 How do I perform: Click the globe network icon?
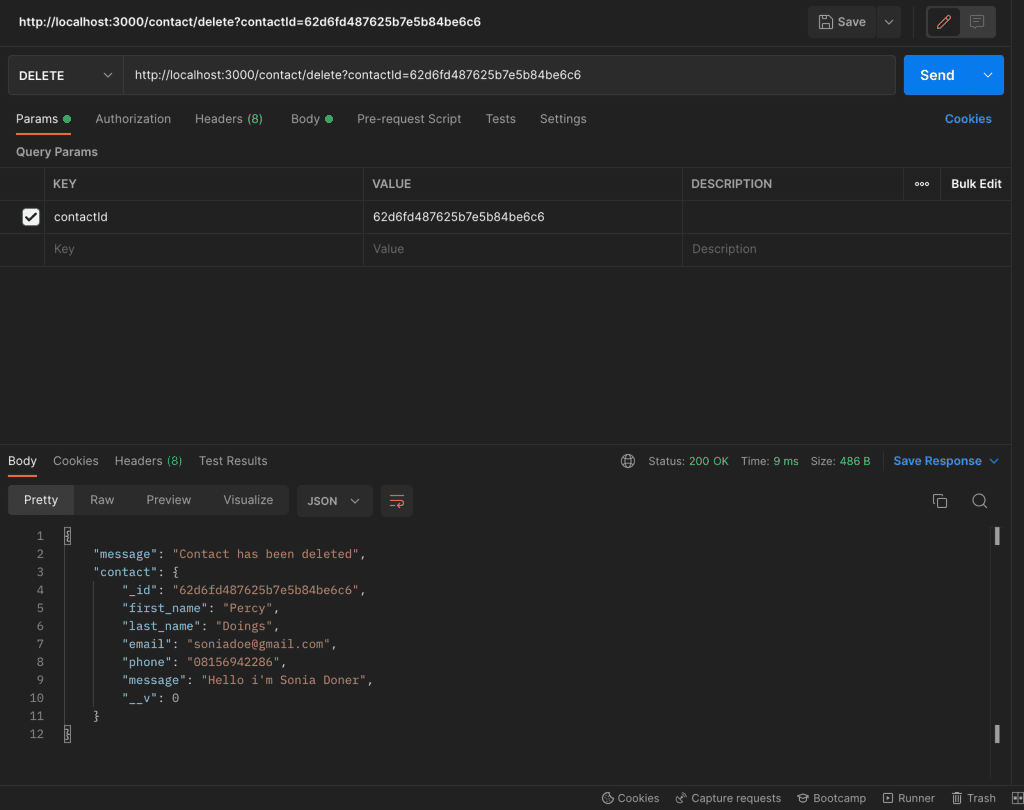click(x=628, y=461)
